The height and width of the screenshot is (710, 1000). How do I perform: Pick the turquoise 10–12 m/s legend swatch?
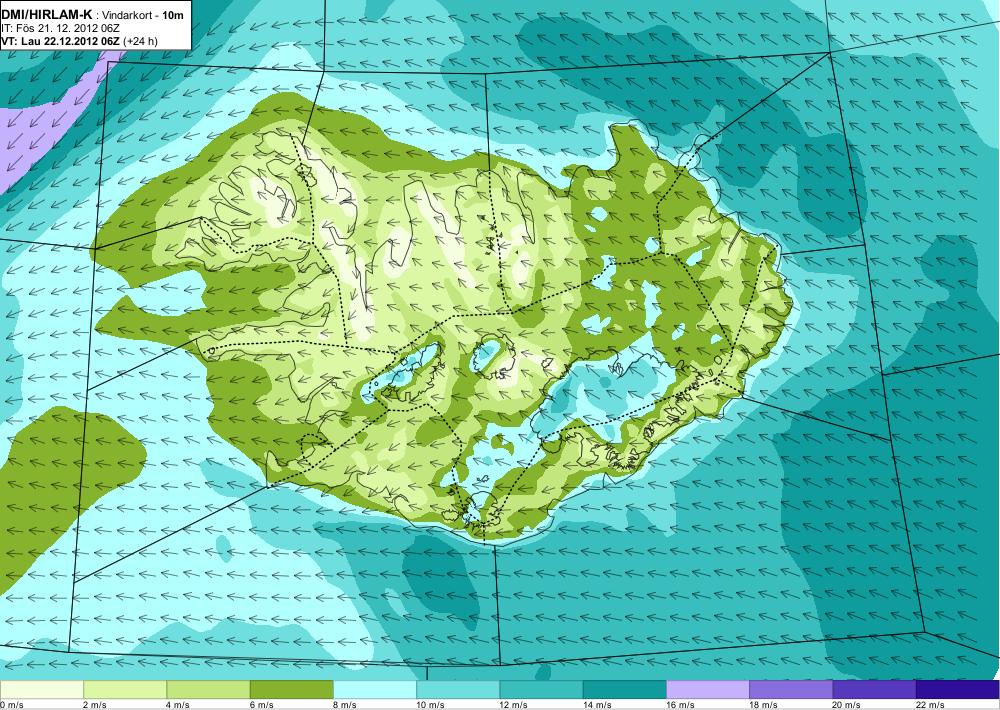click(x=458, y=690)
